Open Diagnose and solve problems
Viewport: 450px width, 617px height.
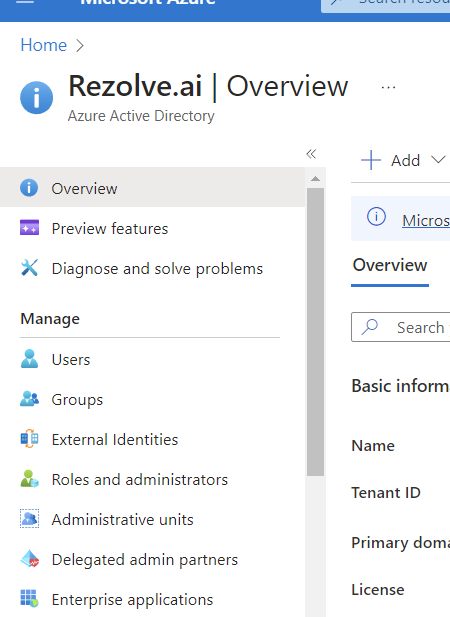[x=152, y=268]
